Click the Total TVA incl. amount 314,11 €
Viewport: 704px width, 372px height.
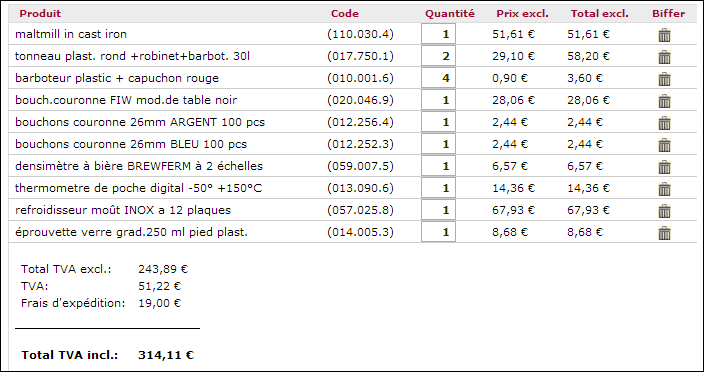[166, 355]
